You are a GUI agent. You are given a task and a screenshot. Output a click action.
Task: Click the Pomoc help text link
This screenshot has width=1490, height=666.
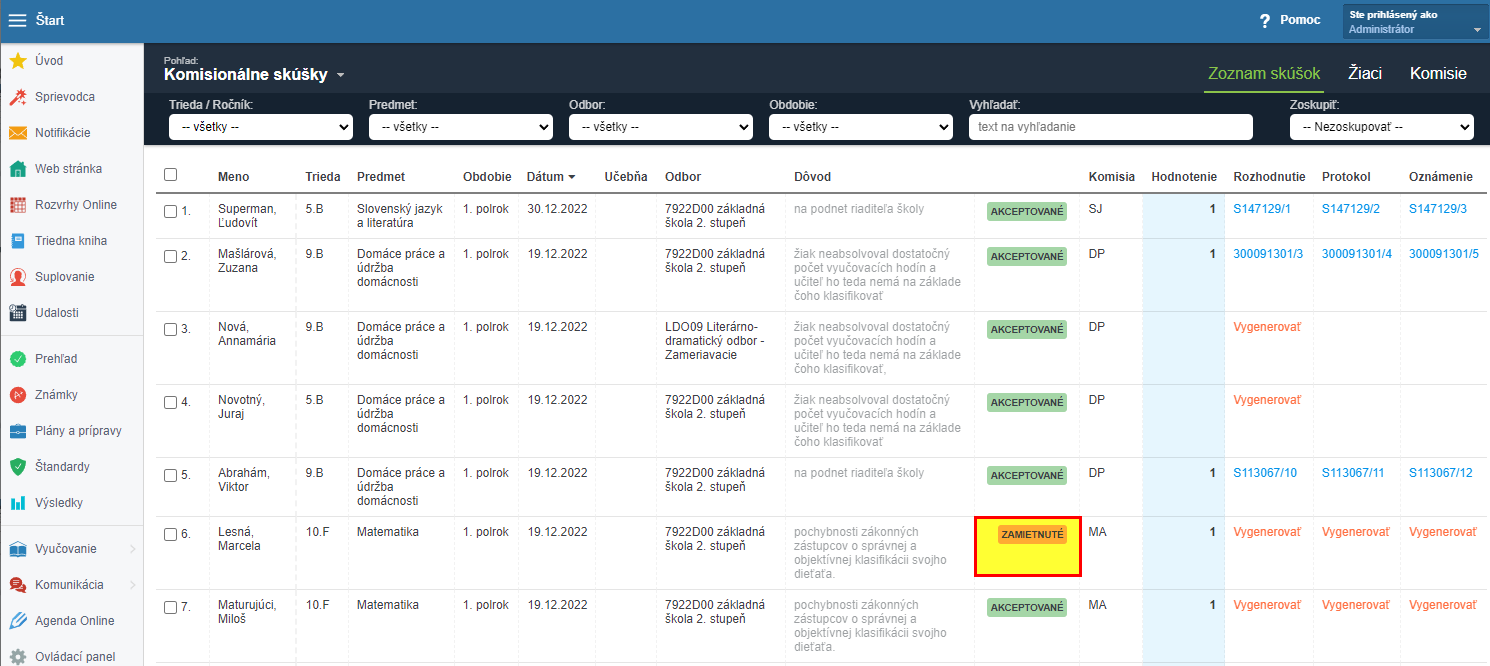coord(1300,20)
